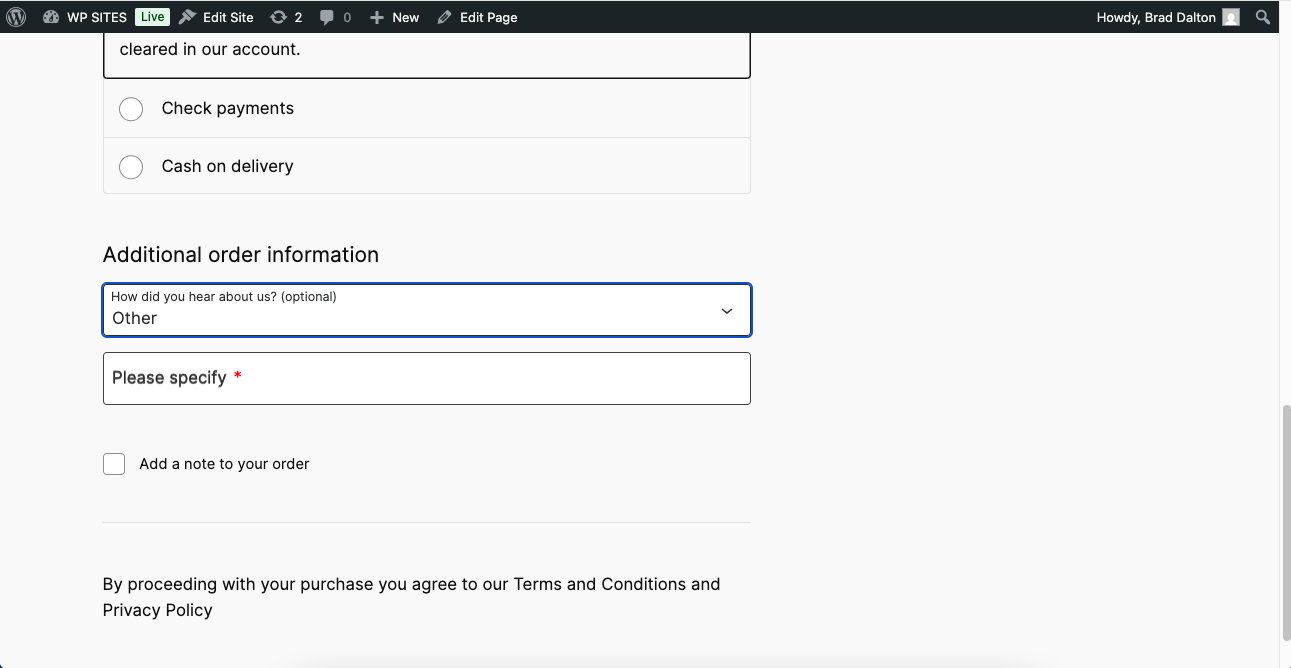
Task: Click the plus New content icon
Action: tap(377, 17)
